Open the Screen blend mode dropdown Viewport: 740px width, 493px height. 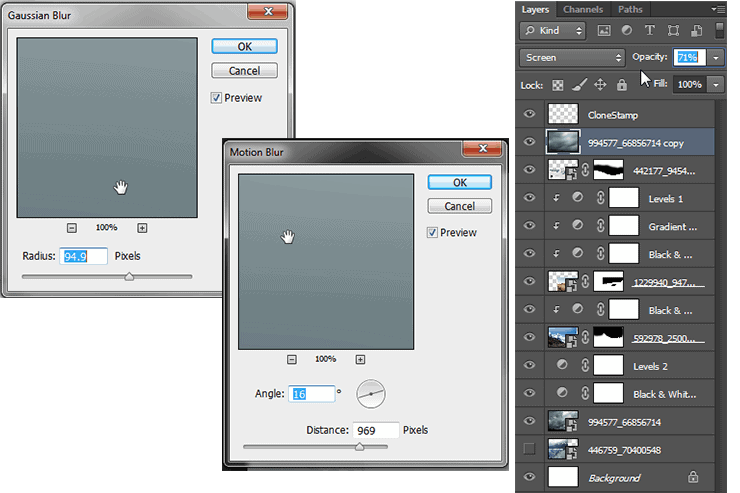coord(572,58)
